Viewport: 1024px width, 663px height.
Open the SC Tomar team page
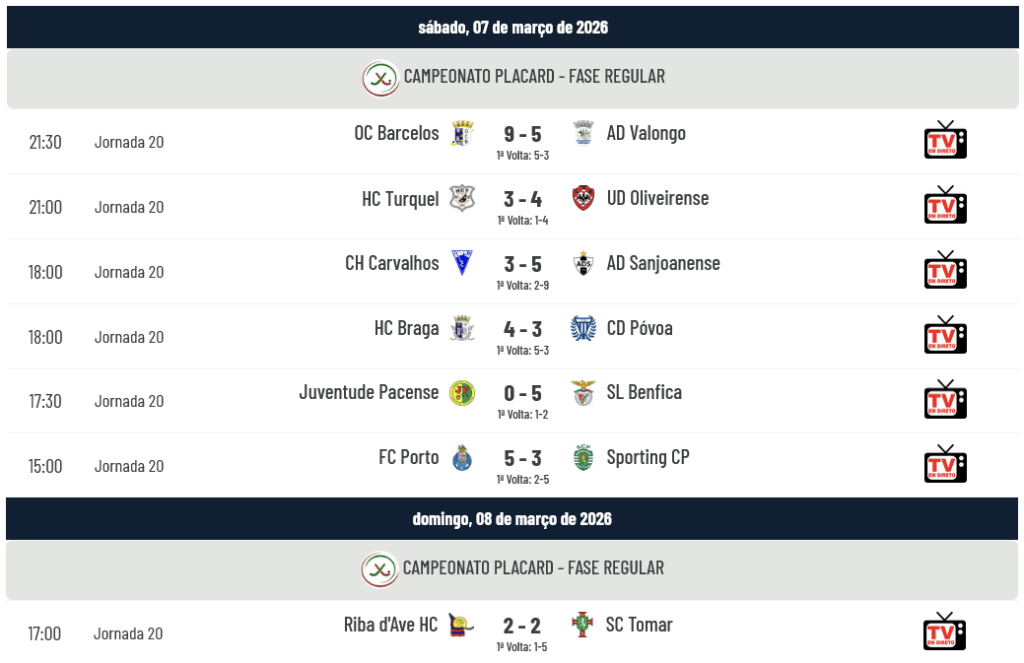[x=639, y=625]
